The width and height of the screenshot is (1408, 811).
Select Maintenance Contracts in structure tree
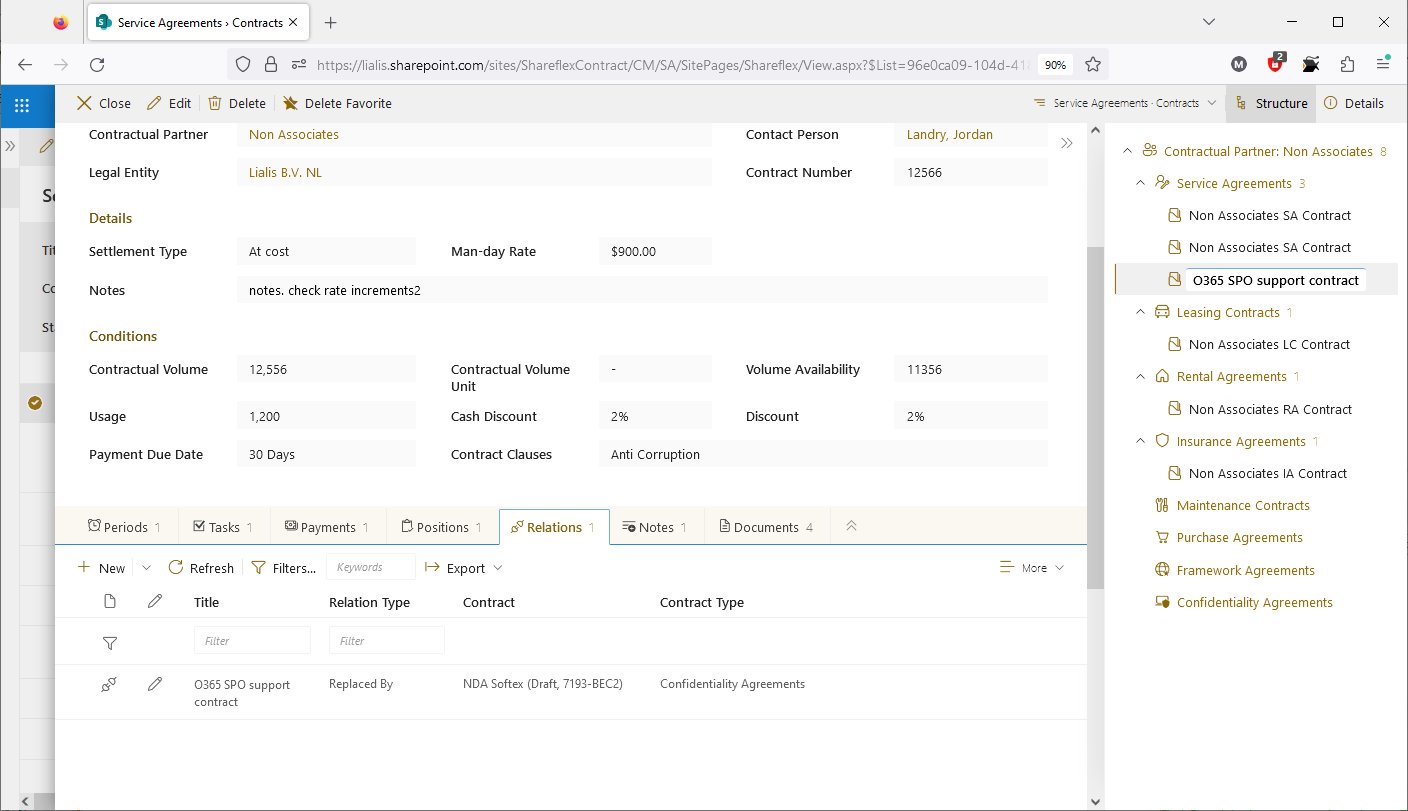click(x=1243, y=505)
